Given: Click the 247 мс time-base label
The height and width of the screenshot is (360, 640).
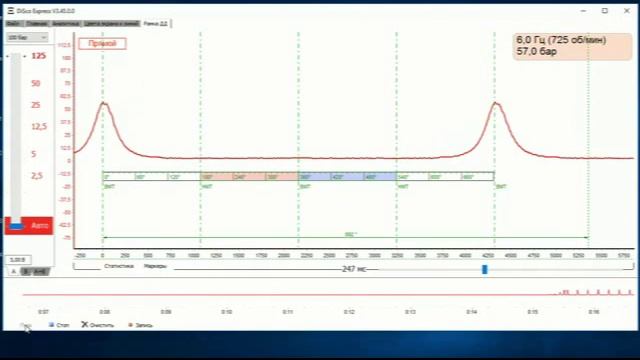Looking at the screenshot, I should (354, 269).
